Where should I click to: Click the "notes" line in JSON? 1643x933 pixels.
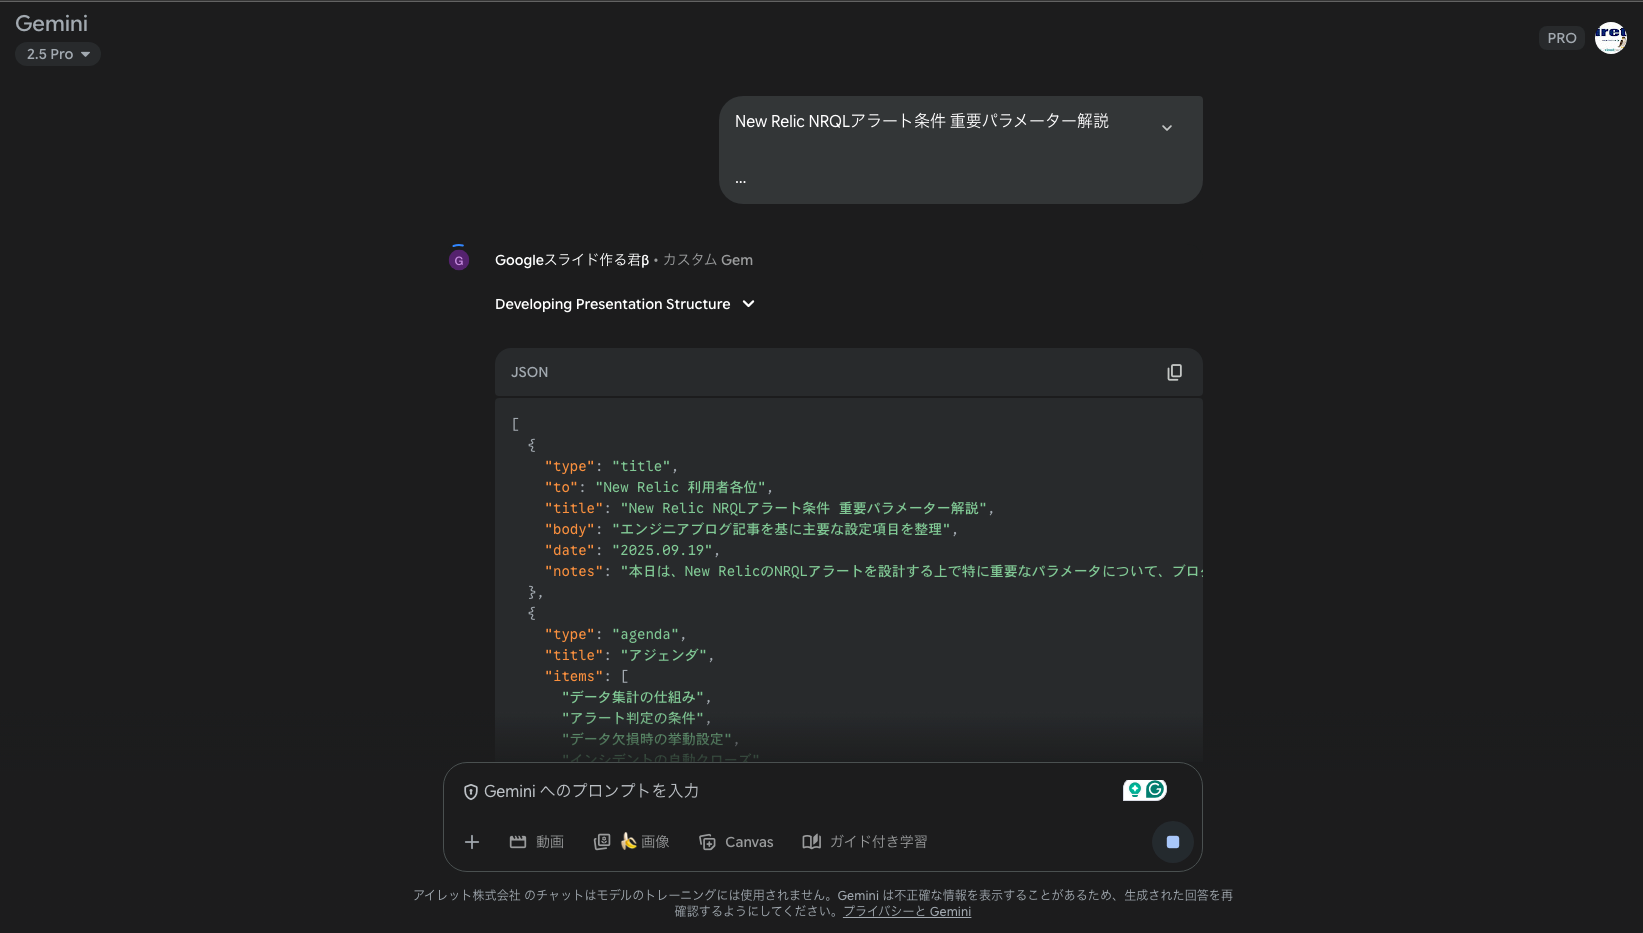(873, 571)
